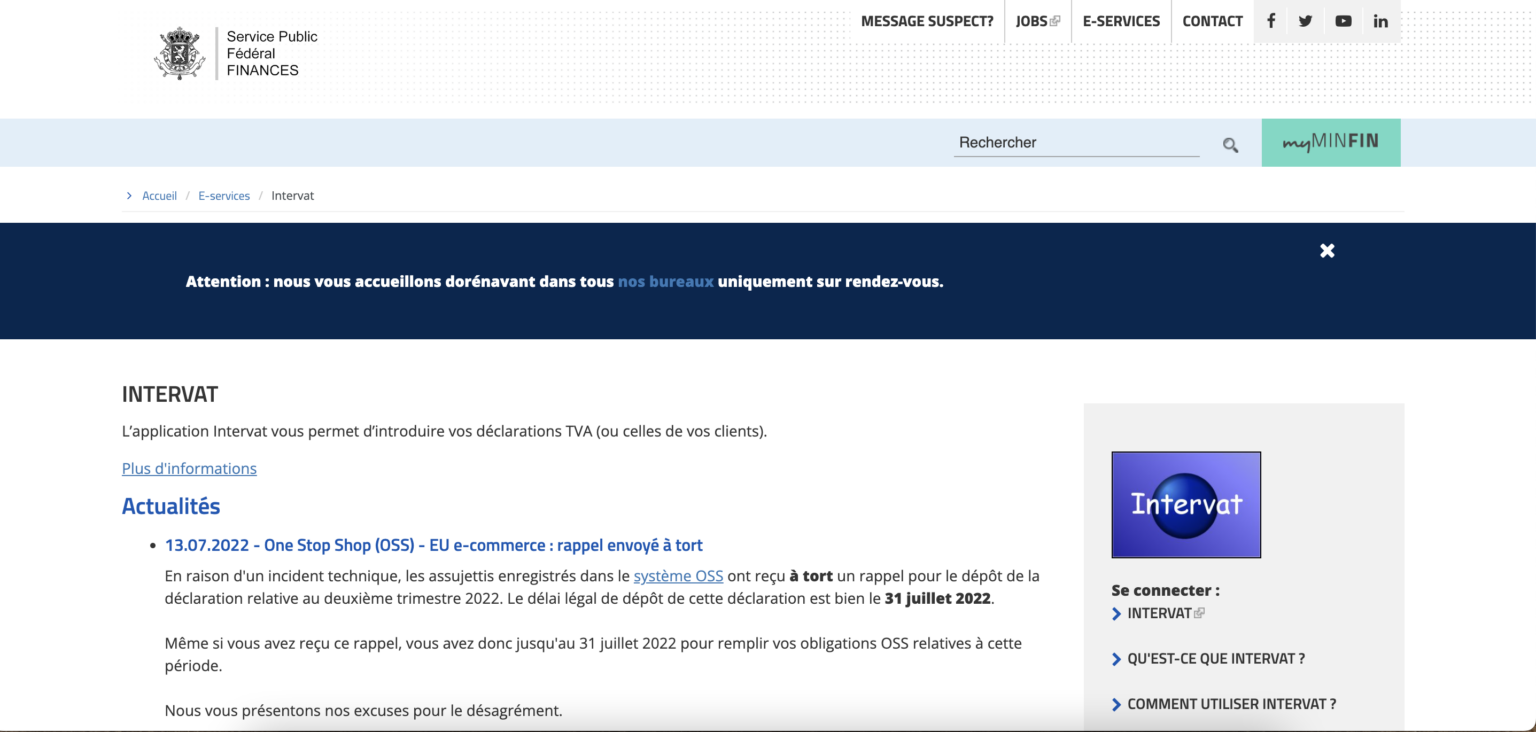Screen dimensions: 1536x732
Task: Click the INTERVAT connection link
Action: [x=1160, y=613]
